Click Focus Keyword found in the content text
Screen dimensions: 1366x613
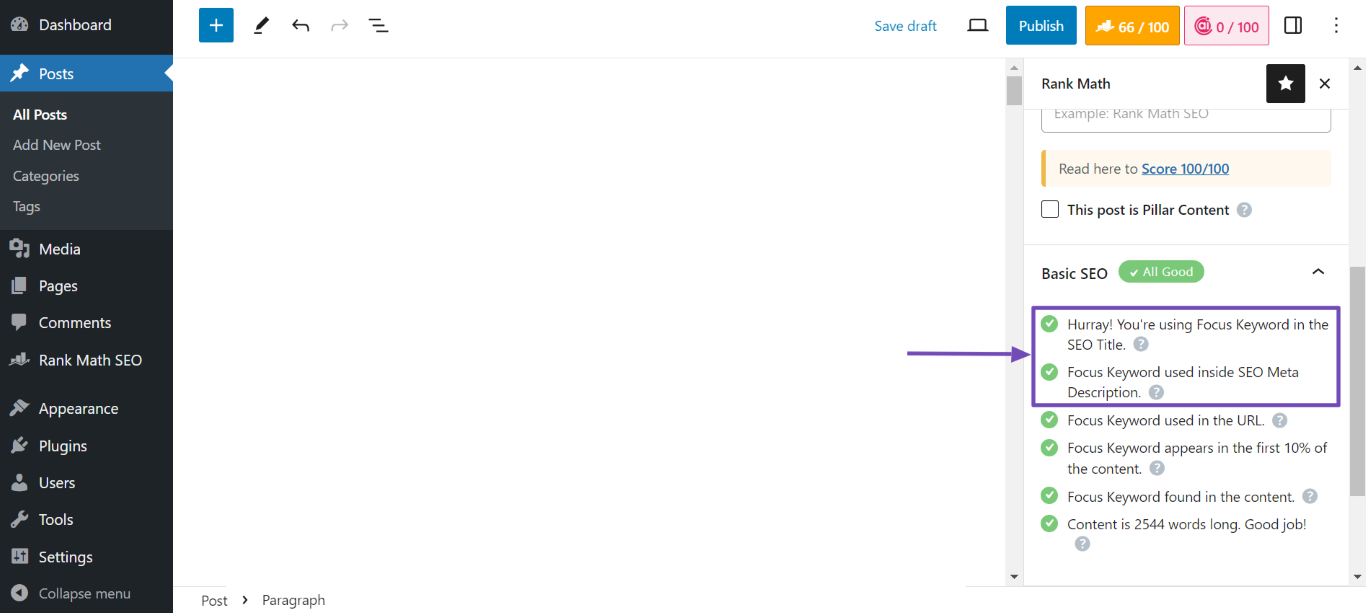pos(1181,497)
